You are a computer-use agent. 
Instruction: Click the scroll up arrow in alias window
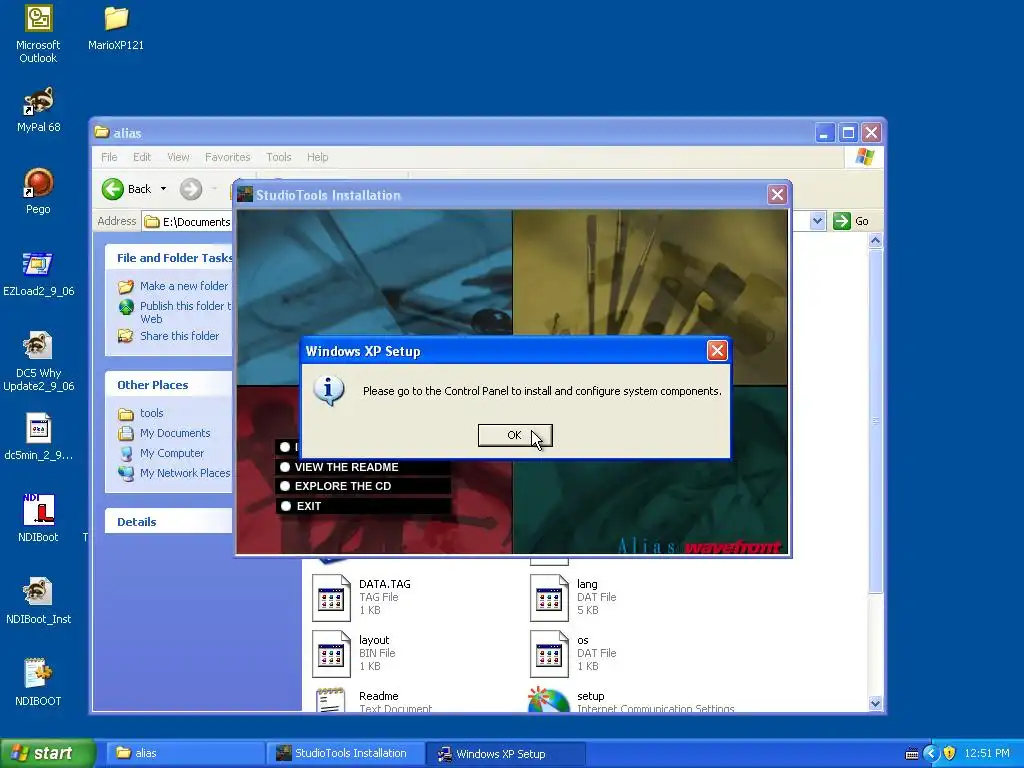point(875,241)
